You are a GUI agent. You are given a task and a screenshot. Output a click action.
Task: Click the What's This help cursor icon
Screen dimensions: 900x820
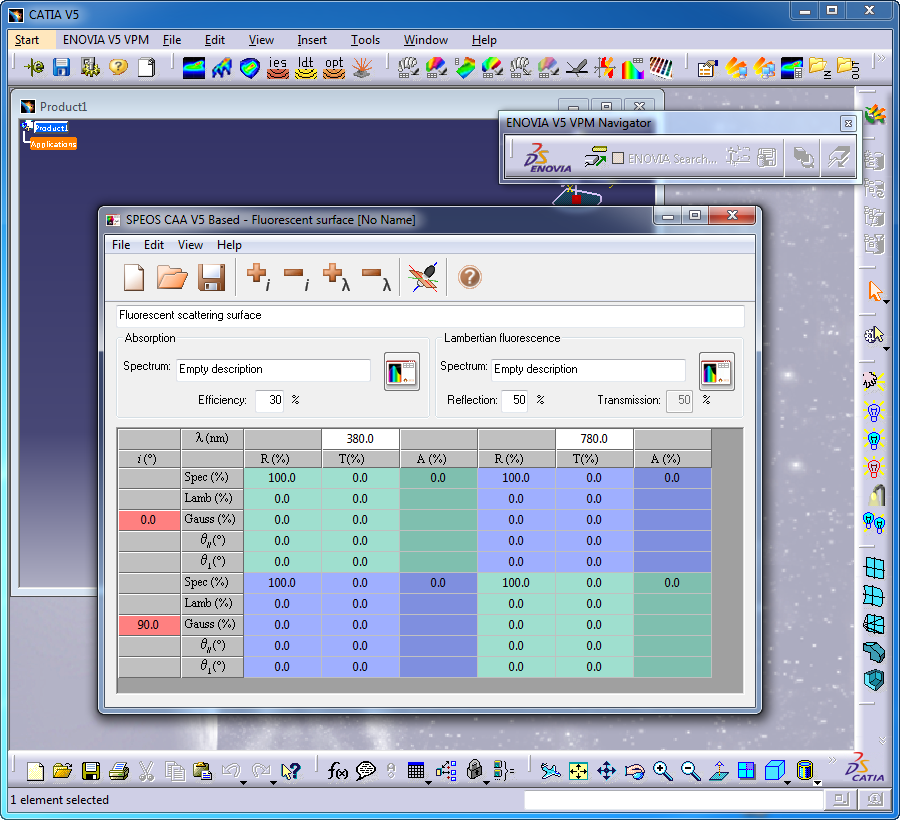(x=291, y=771)
